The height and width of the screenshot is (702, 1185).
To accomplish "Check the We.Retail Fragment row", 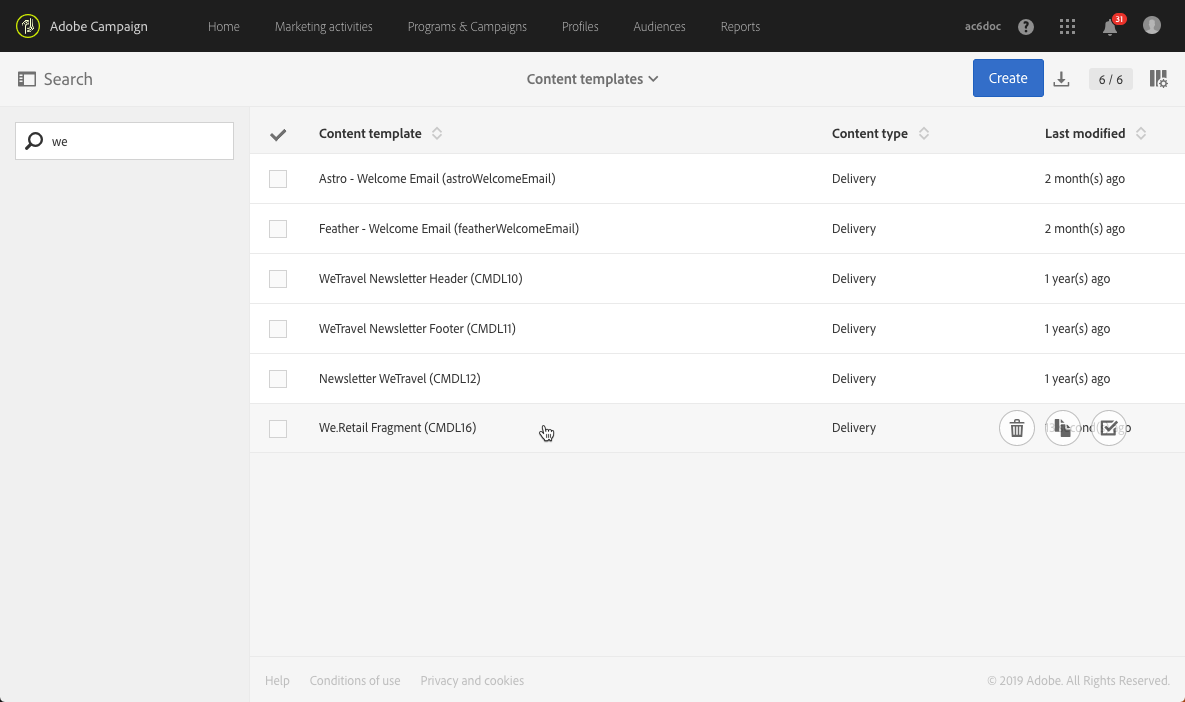I will pos(278,428).
